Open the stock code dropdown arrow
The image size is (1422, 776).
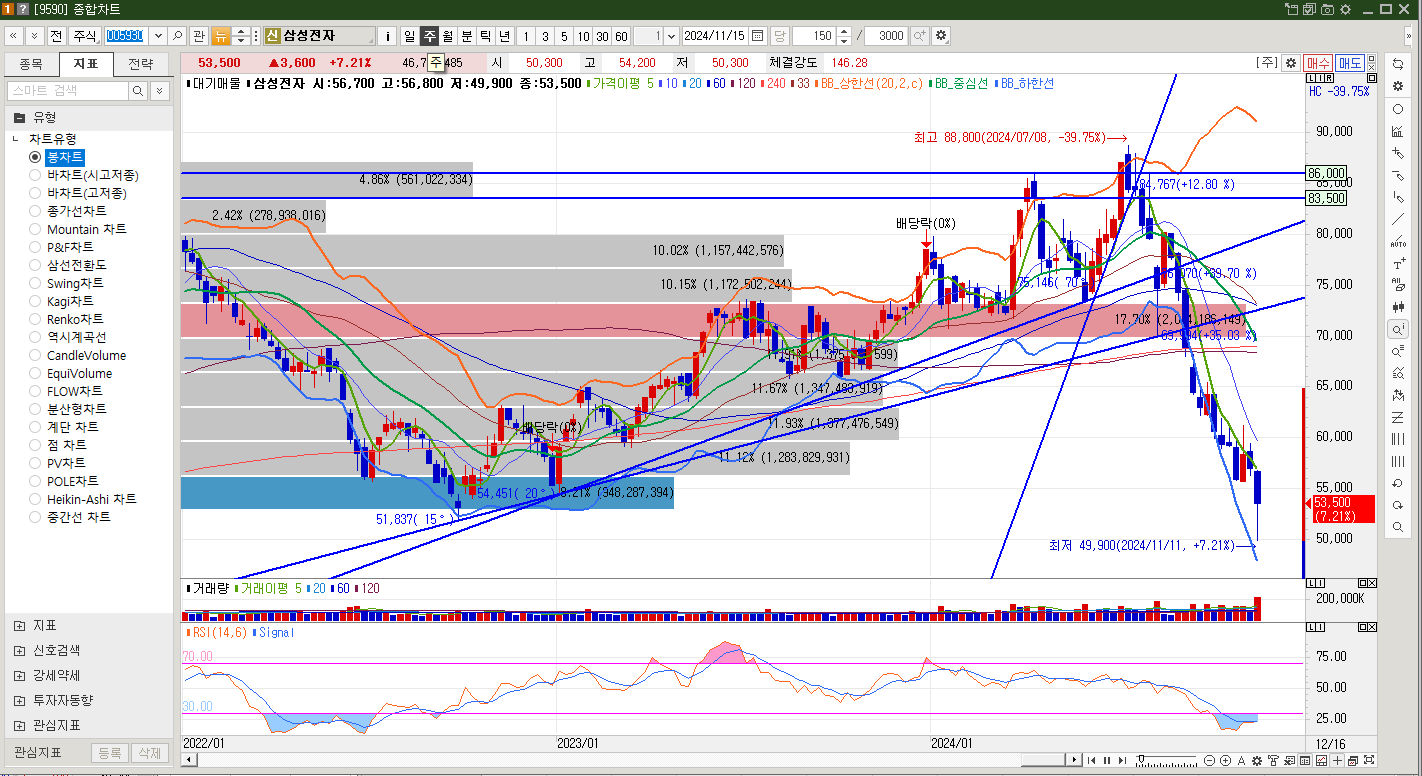pos(157,36)
